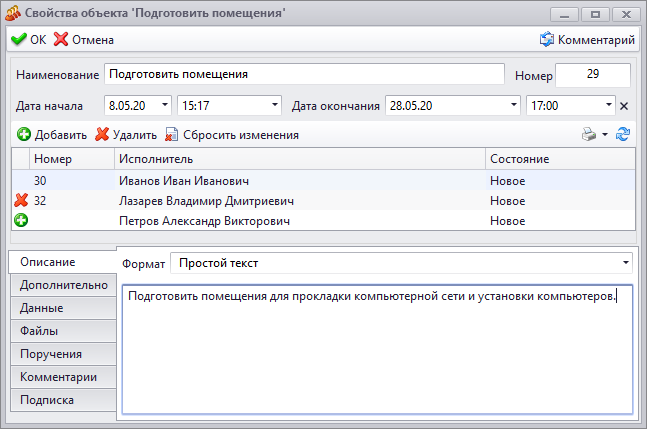
Task: Open print options dropdown arrow
Action: click(x=605, y=134)
